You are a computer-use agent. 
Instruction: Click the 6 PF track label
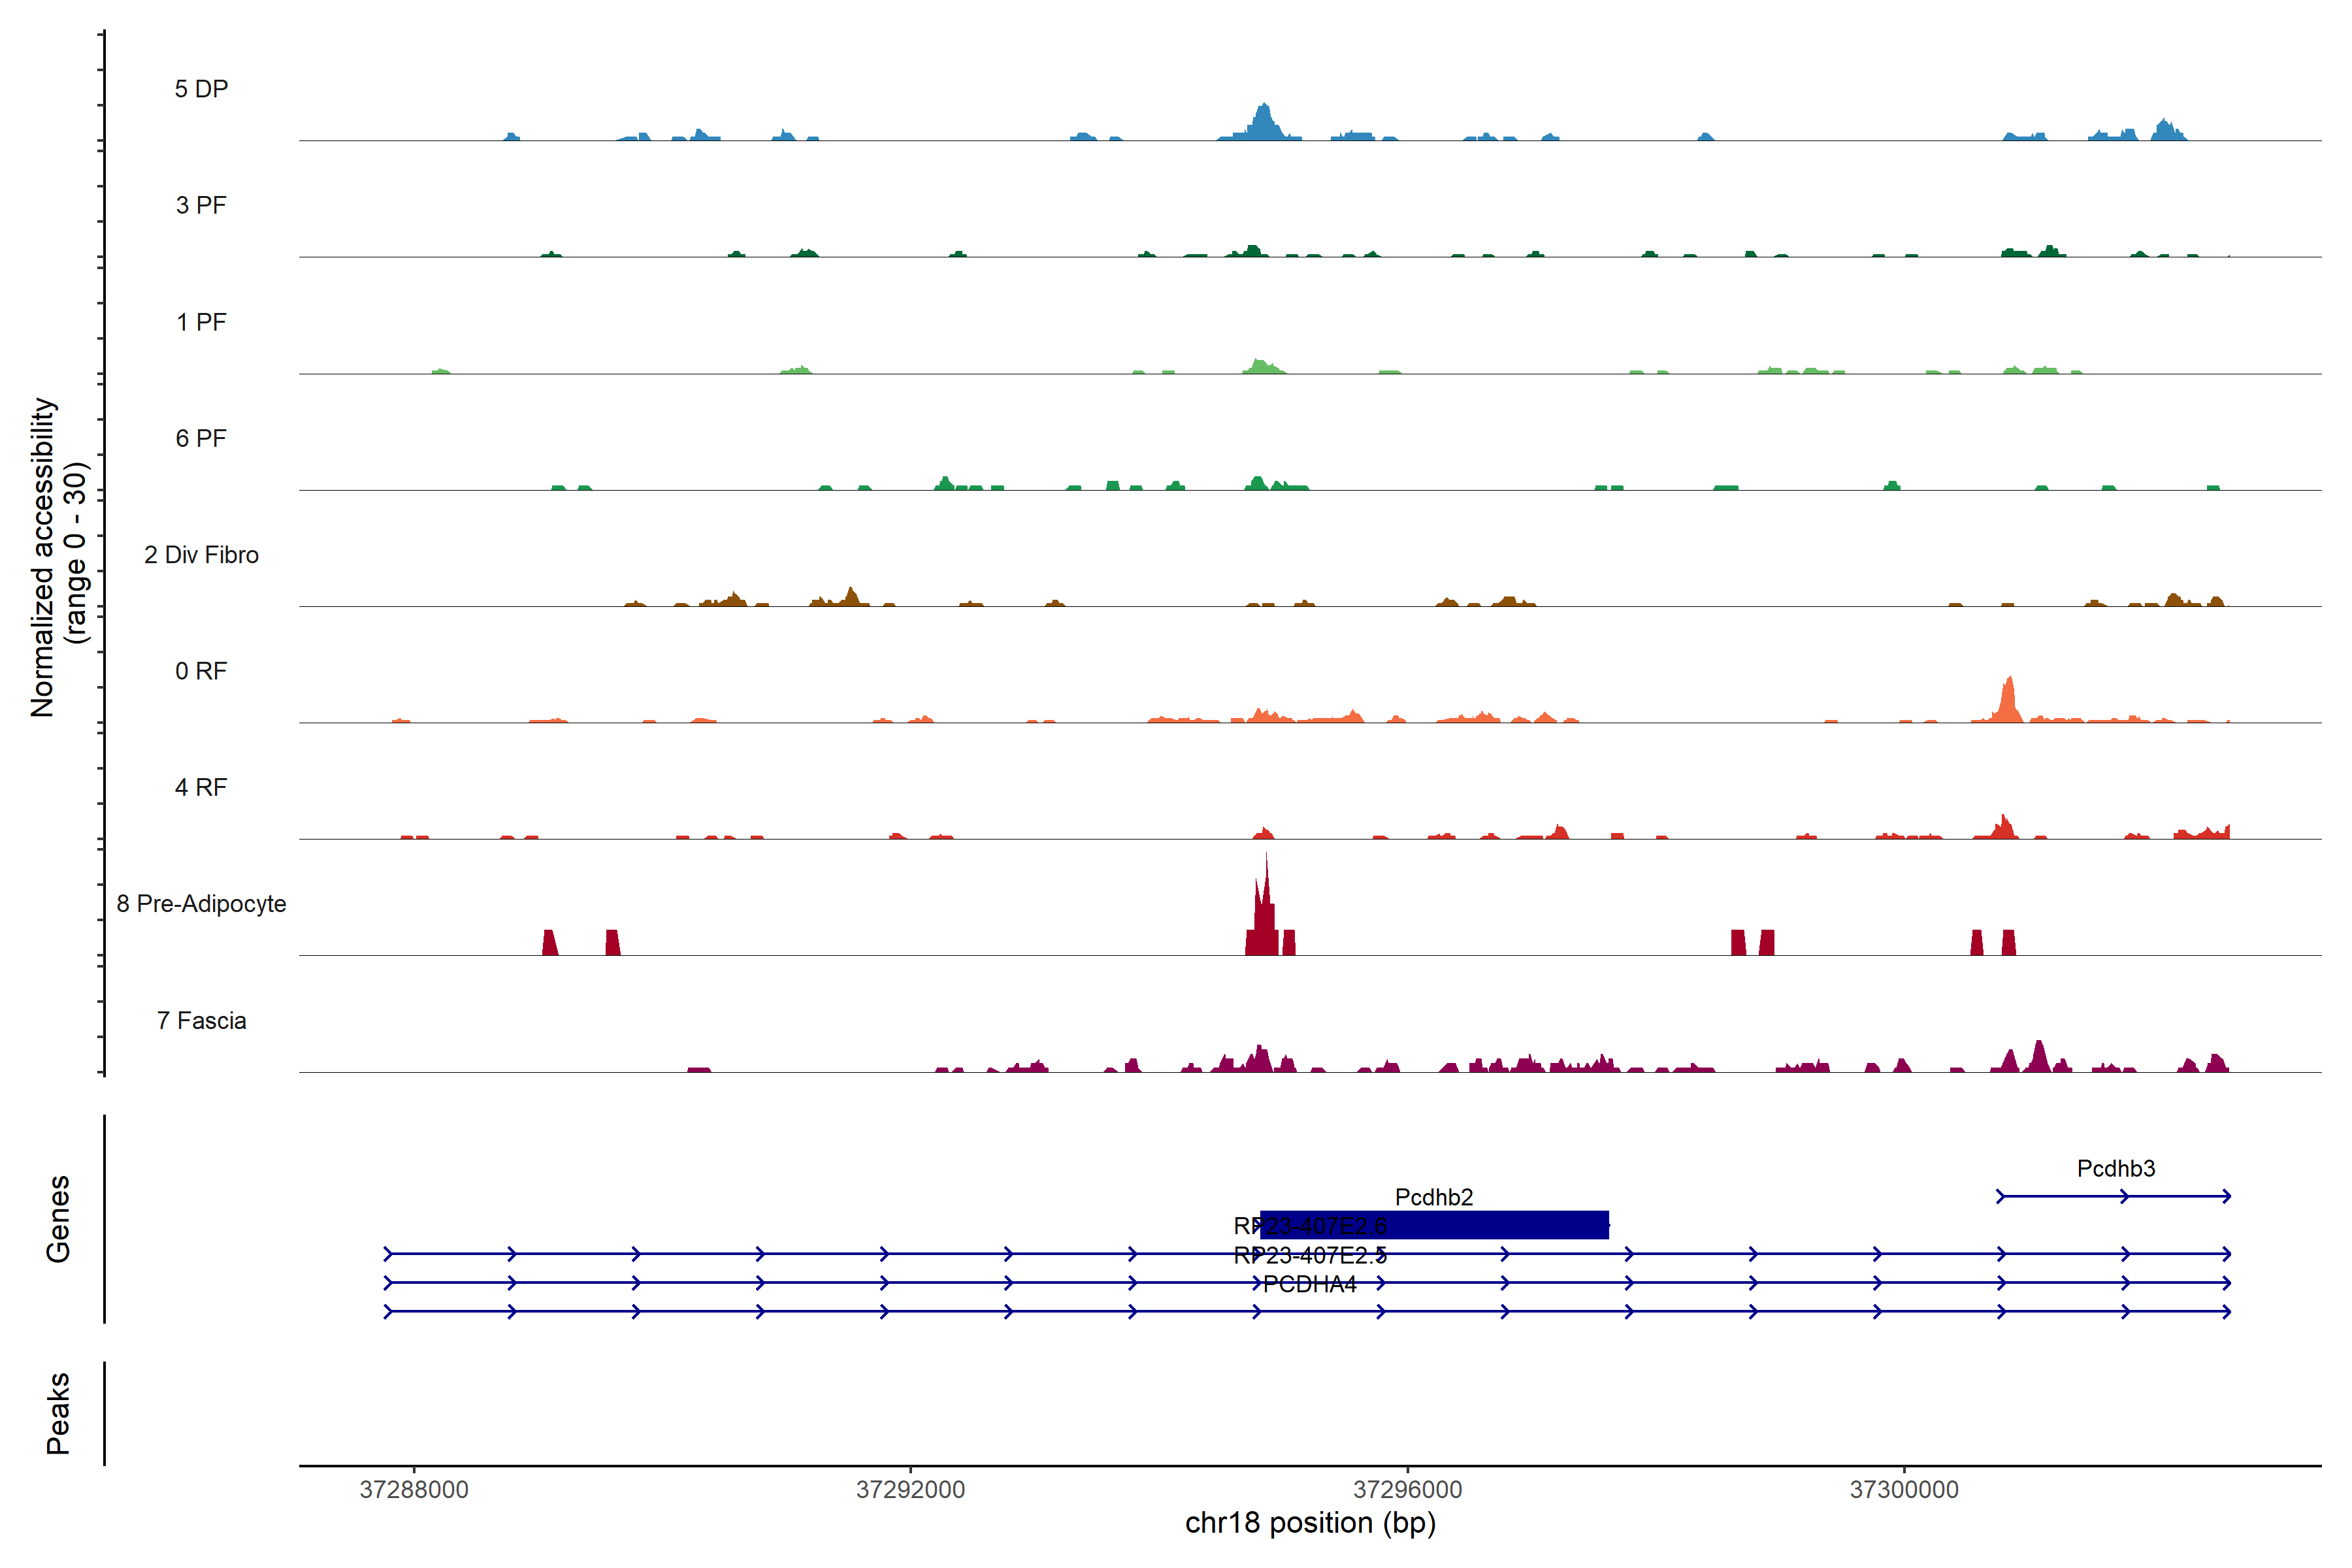tap(201, 438)
